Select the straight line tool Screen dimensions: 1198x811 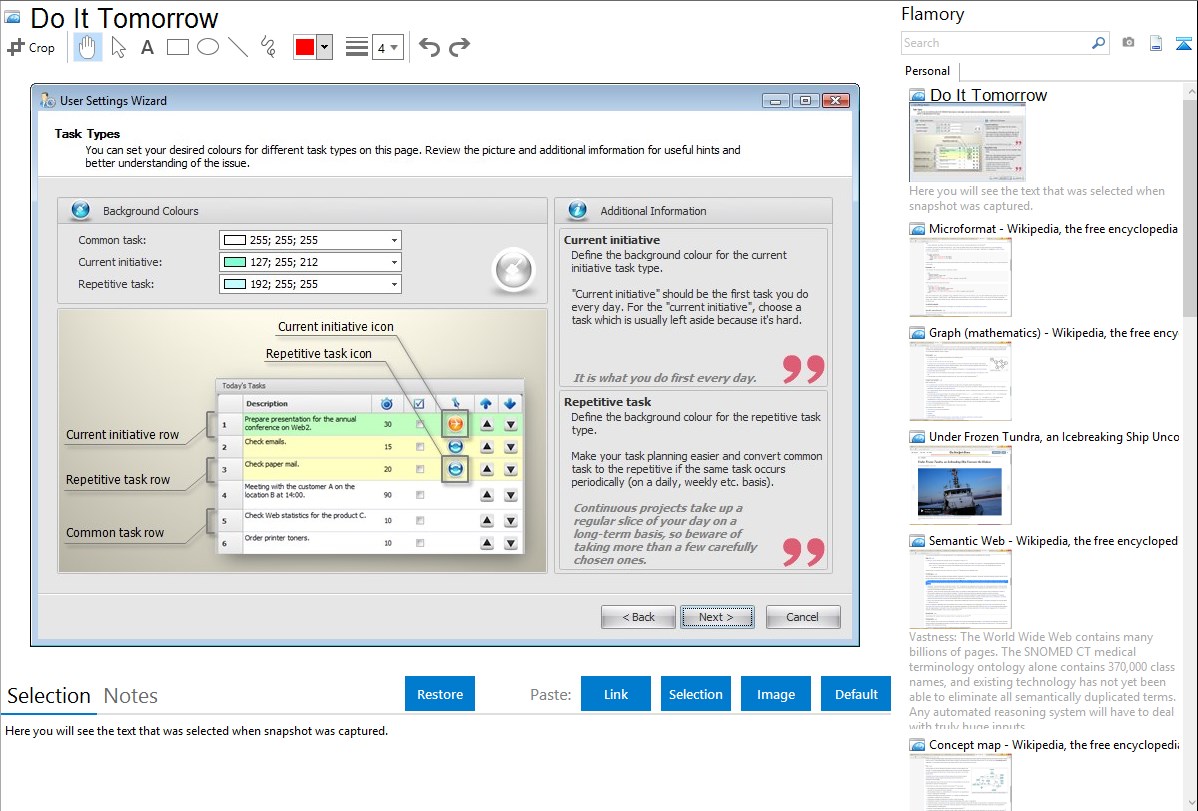[238, 47]
